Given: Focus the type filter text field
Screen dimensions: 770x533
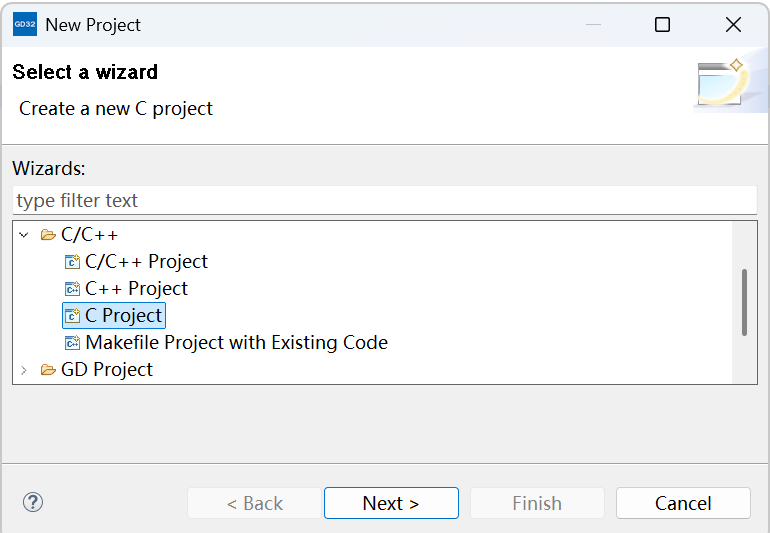Looking at the screenshot, I should point(385,200).
